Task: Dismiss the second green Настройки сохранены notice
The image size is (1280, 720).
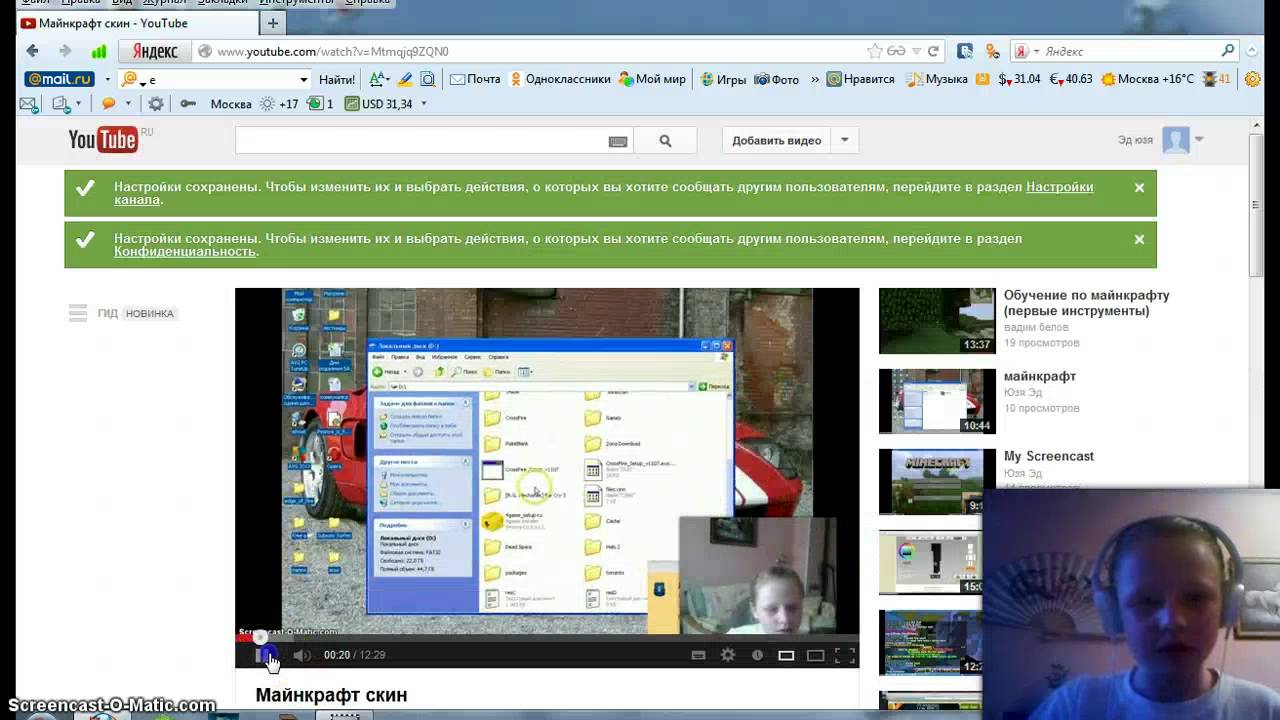Action: (x=1139, y=239)
